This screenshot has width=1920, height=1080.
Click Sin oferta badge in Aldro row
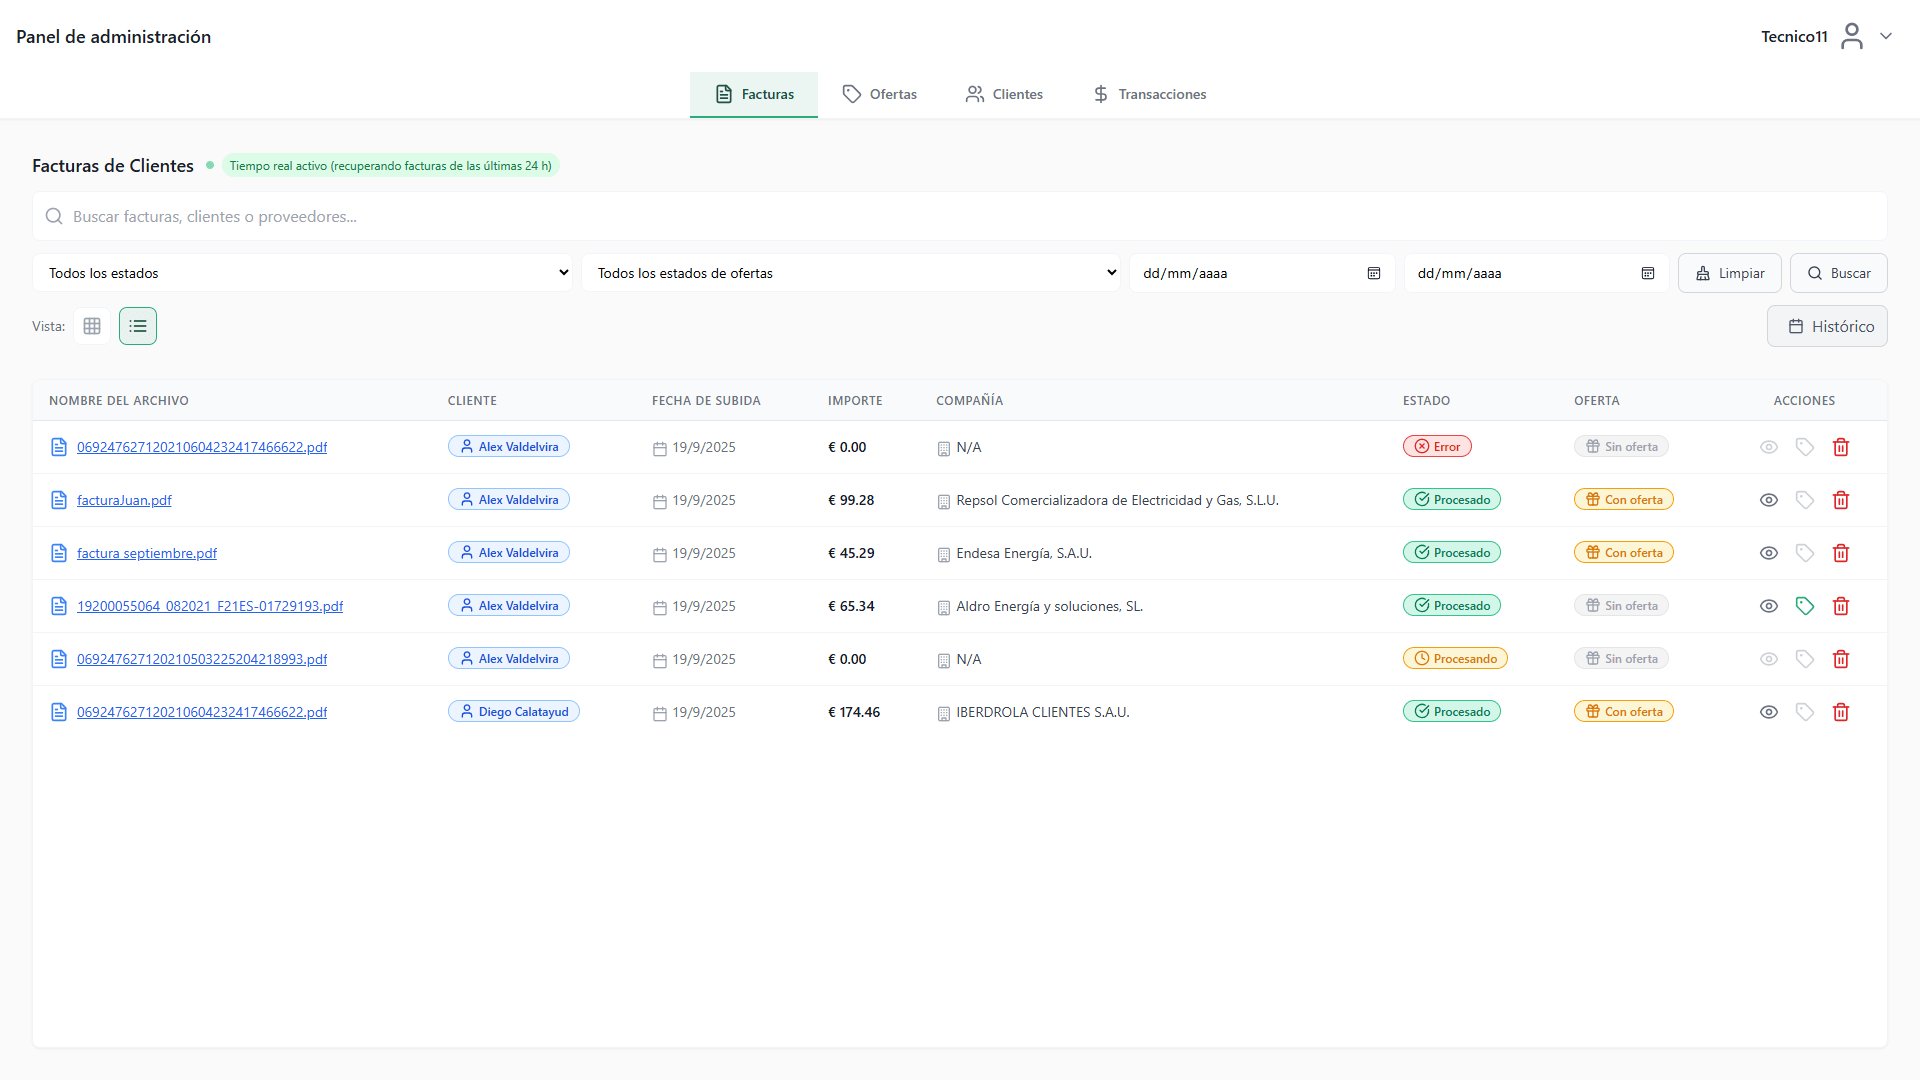click(1621, 606)
